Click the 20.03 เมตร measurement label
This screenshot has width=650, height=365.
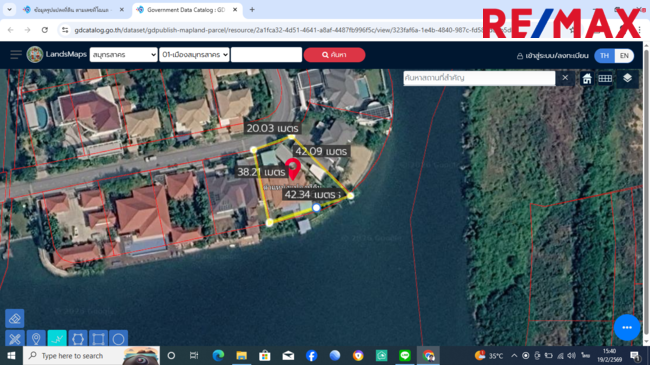pyautogui.click(x=272, y=128)
